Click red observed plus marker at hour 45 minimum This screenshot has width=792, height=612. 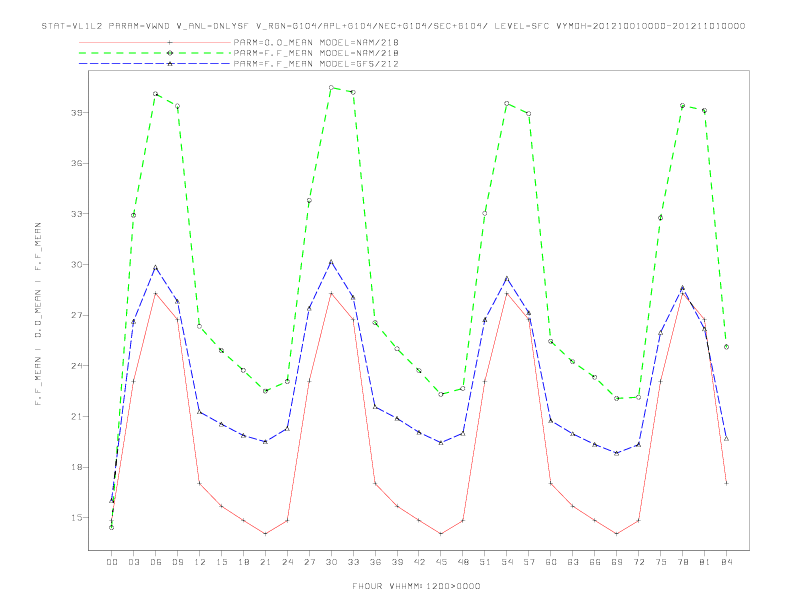coord(441,534)
